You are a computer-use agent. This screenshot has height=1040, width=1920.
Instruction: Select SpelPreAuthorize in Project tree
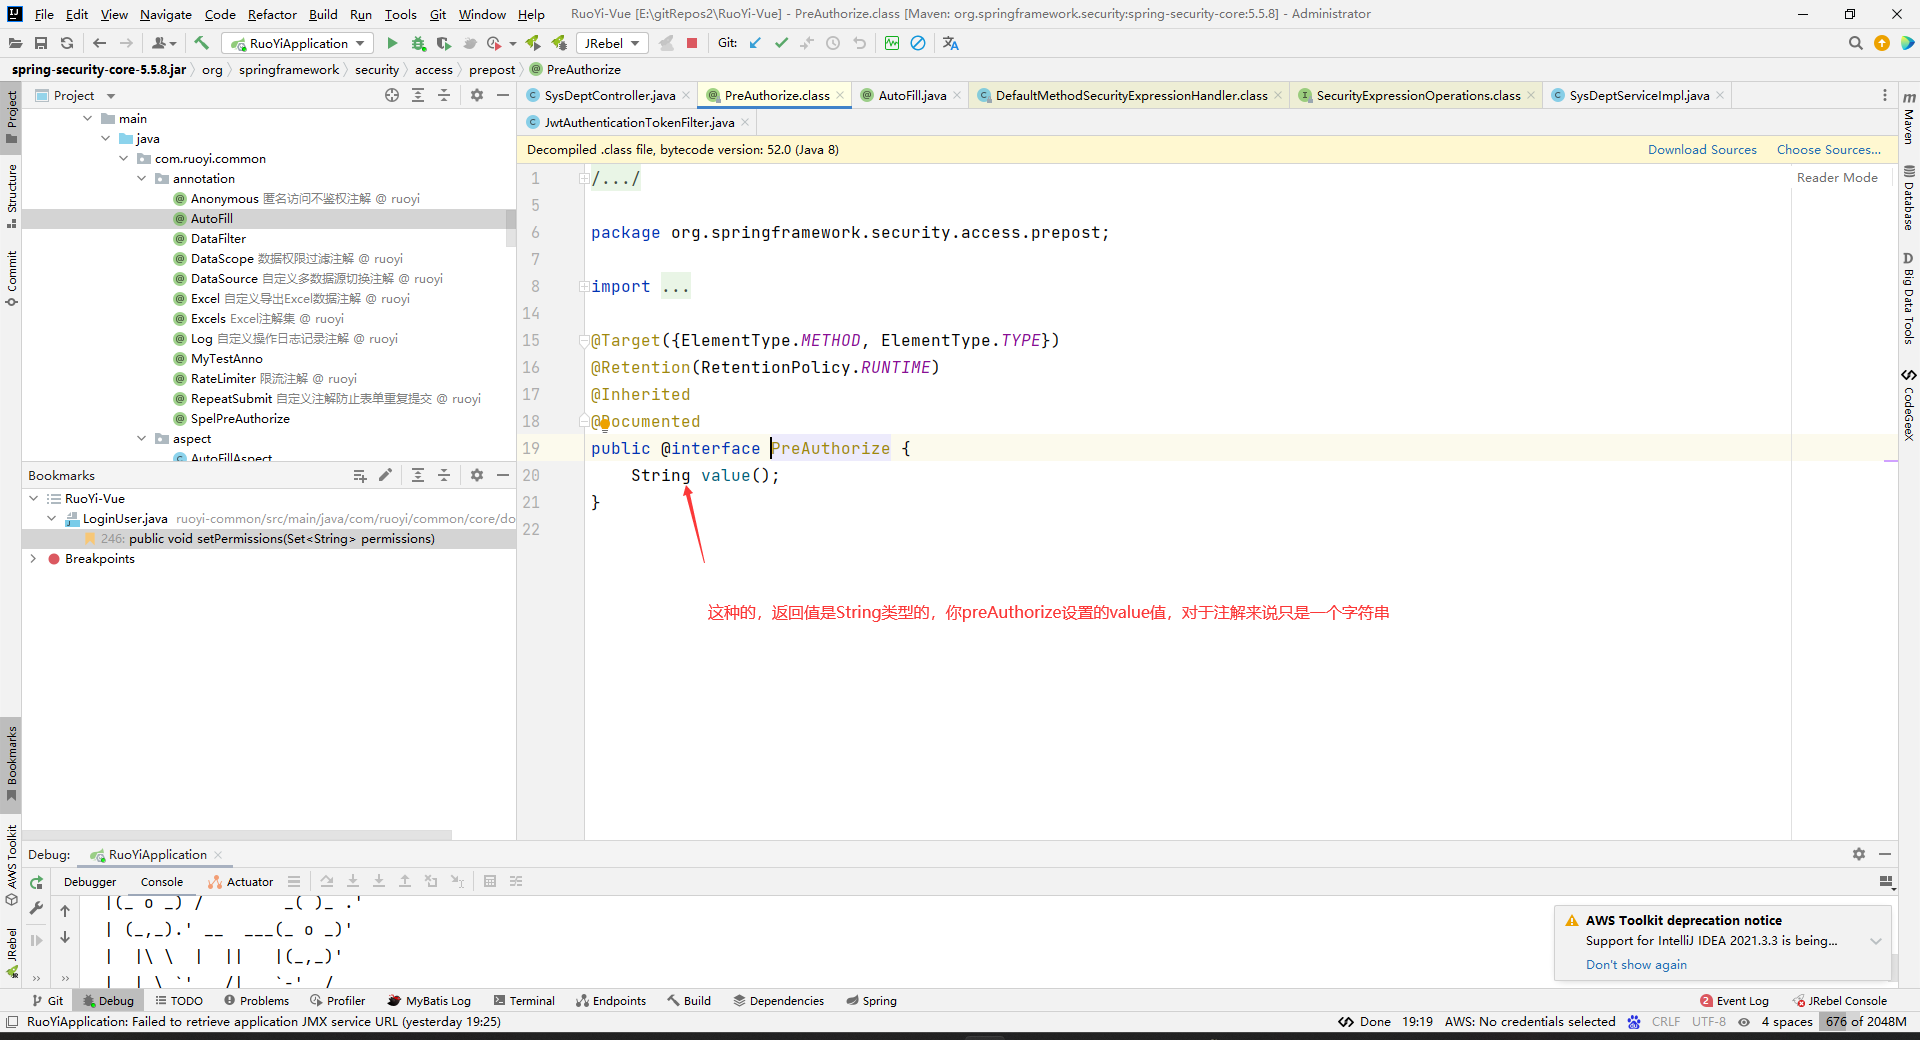click(240, 418)
